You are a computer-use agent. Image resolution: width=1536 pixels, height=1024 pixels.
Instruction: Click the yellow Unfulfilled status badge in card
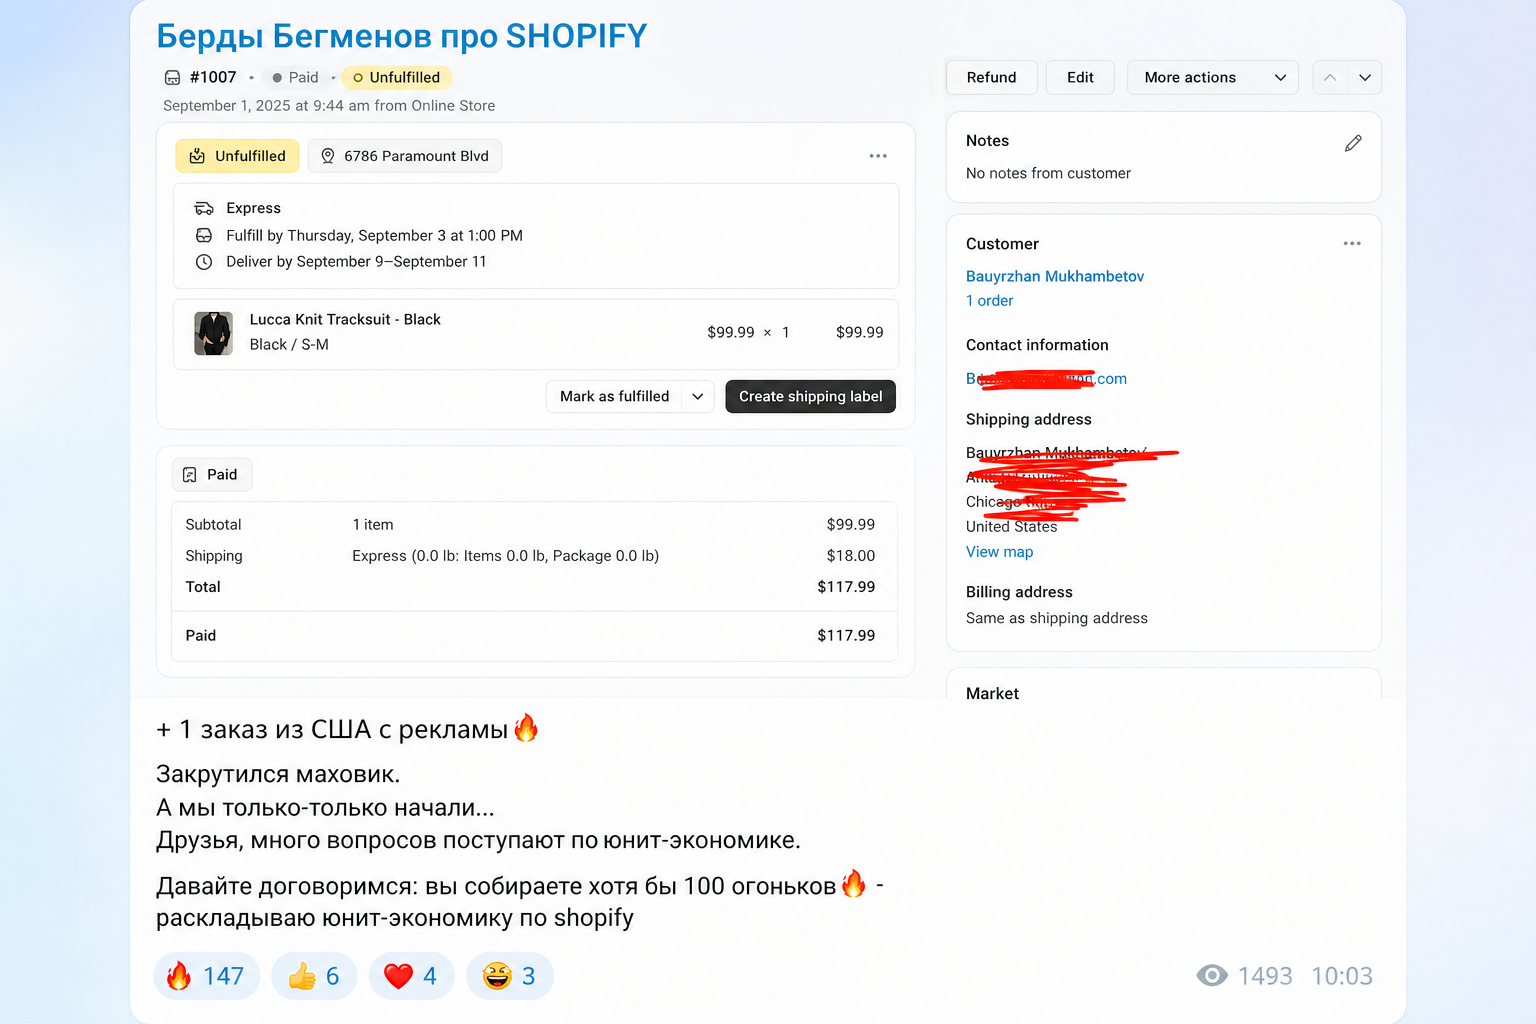pyautogui.click(x=237, y=156)
